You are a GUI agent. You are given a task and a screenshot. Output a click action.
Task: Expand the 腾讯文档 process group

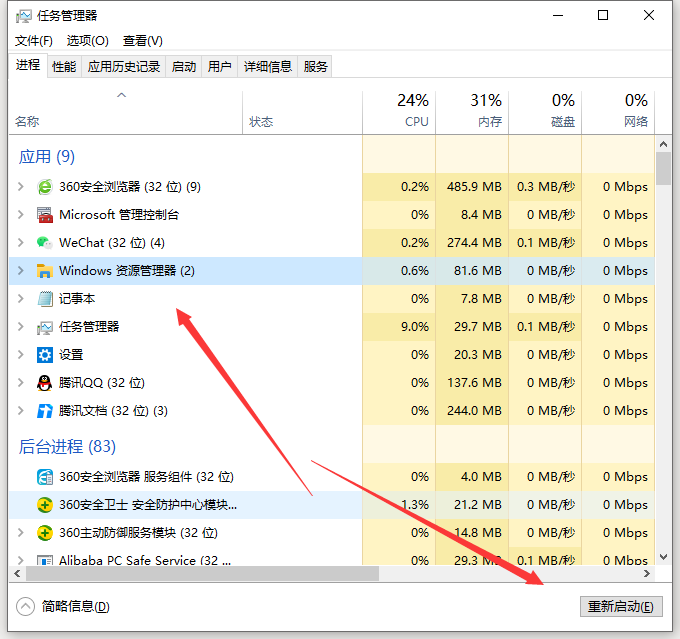point(21,411)
